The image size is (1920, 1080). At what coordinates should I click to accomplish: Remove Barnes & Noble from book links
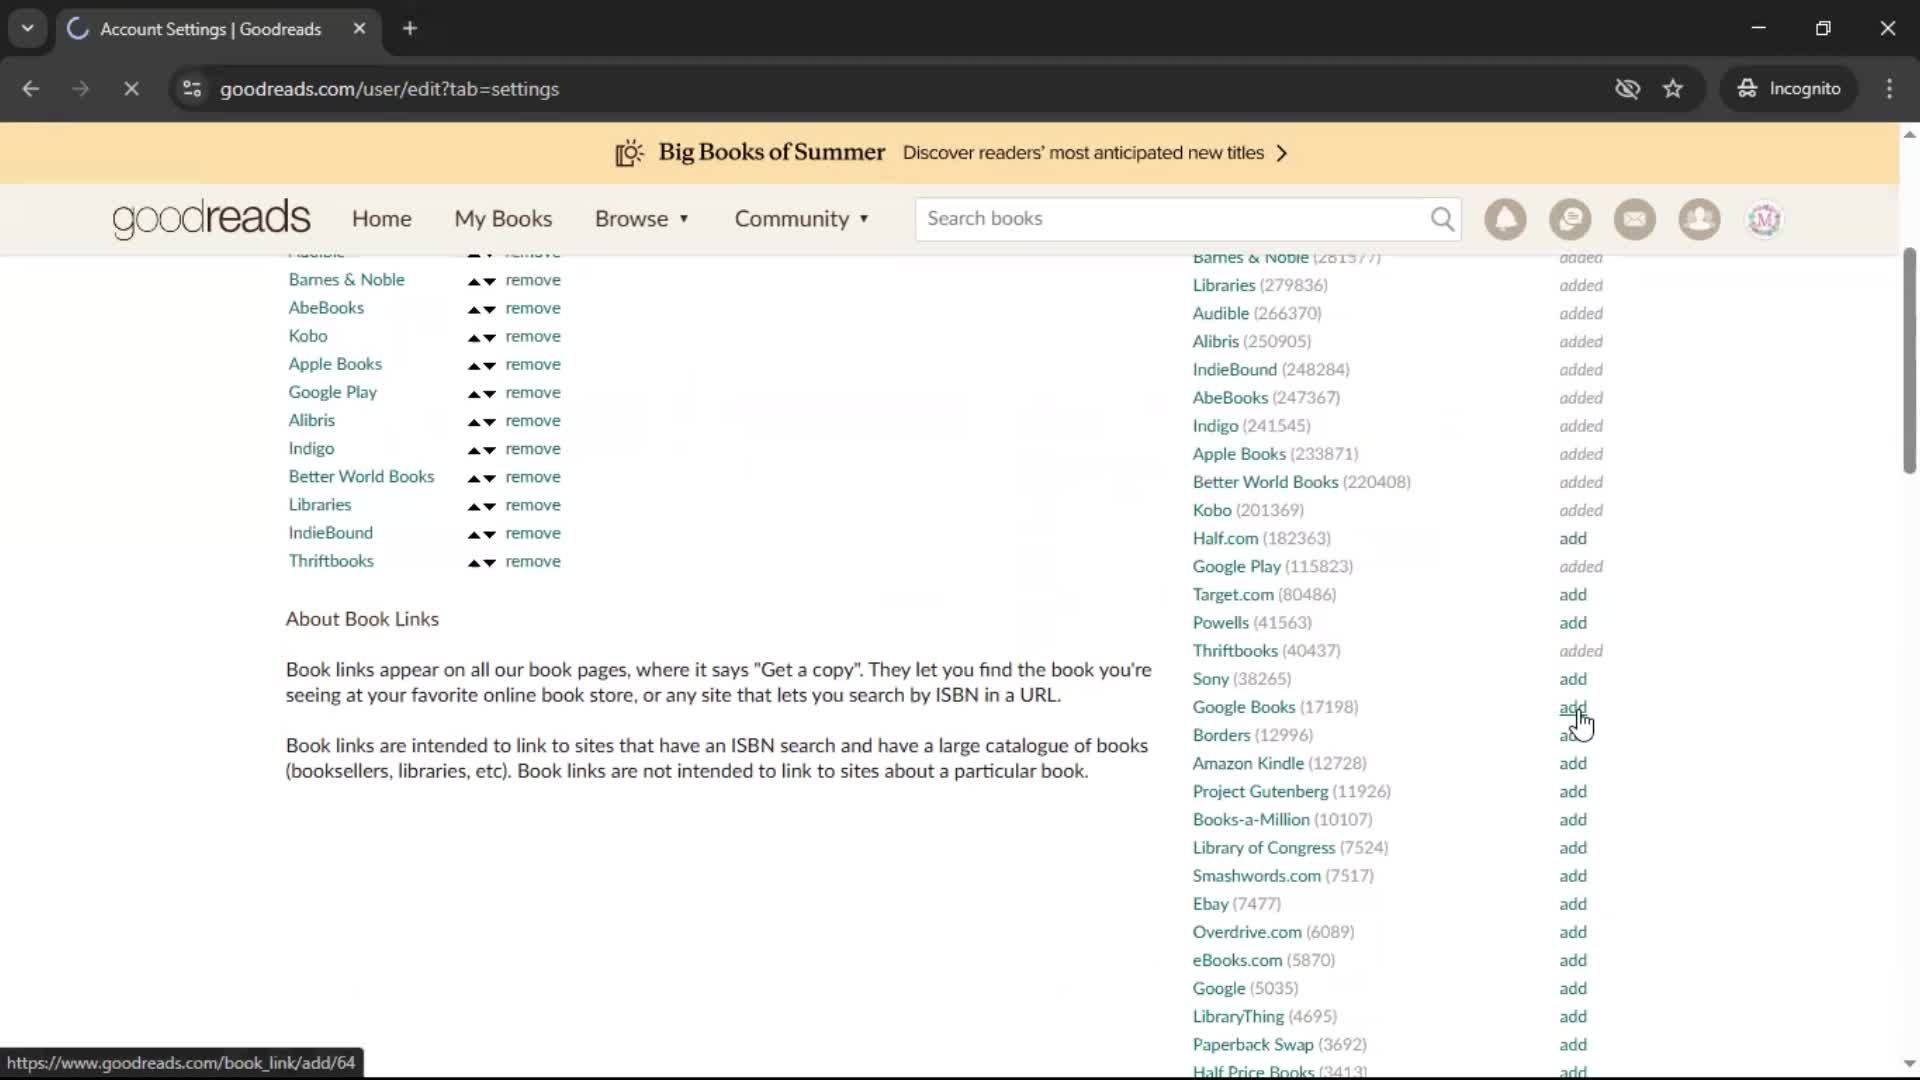point(533,280)
